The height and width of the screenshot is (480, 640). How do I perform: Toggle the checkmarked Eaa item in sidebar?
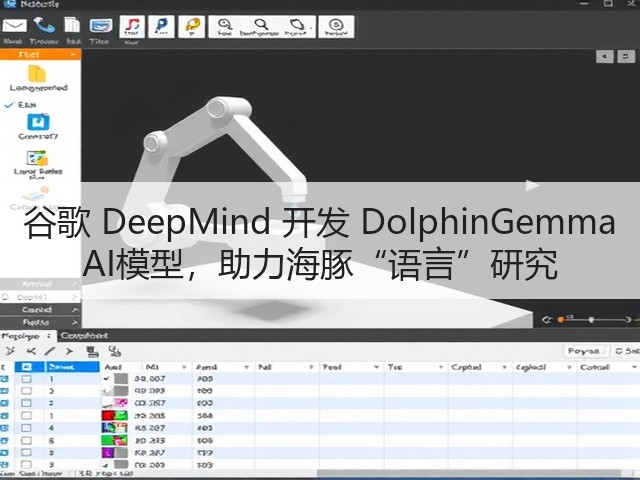pos(21,105)
